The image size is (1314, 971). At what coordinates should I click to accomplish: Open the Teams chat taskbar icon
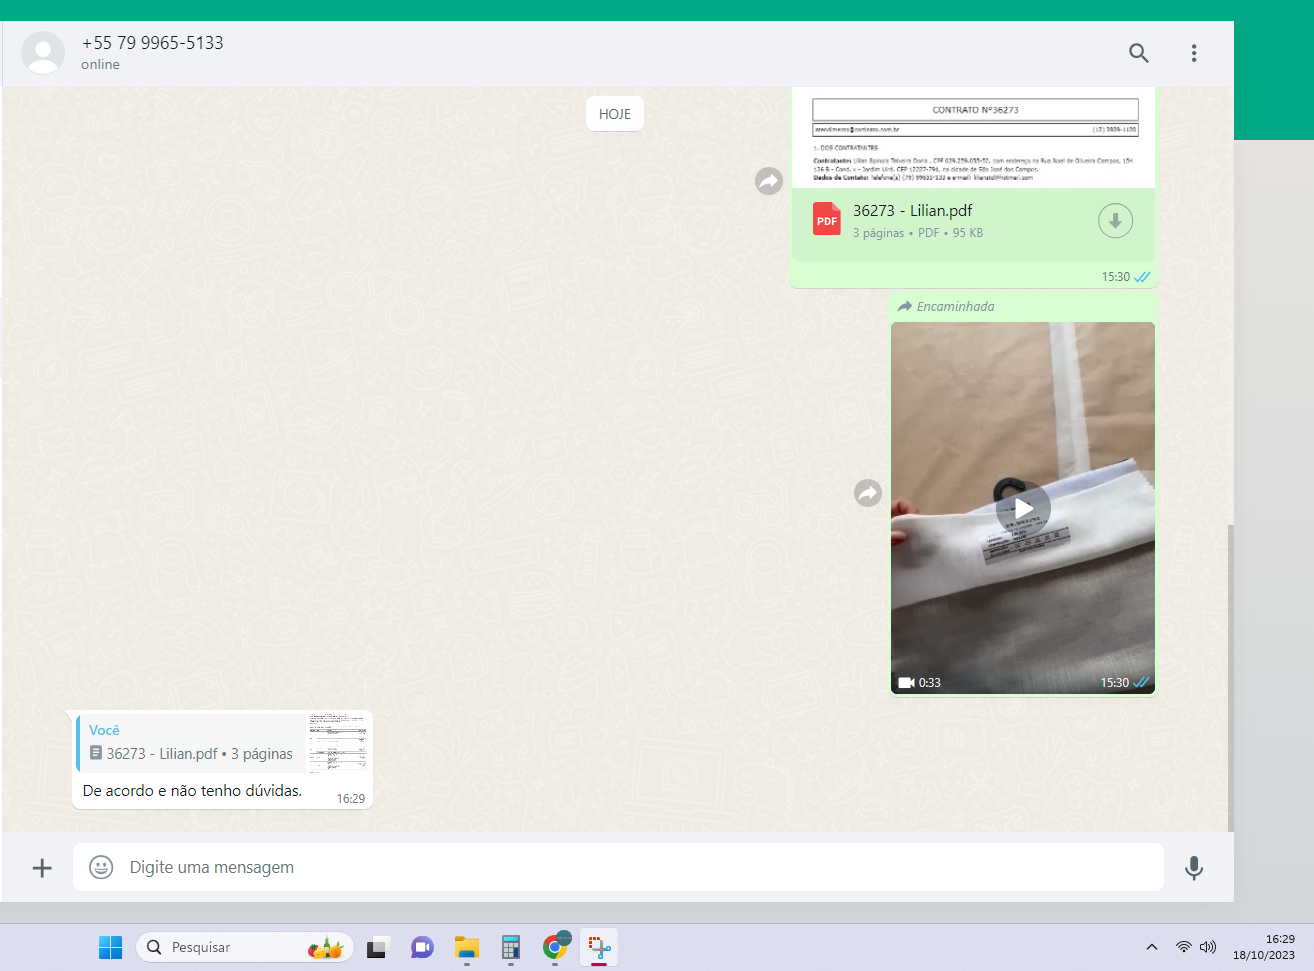(x=422, y=947)
